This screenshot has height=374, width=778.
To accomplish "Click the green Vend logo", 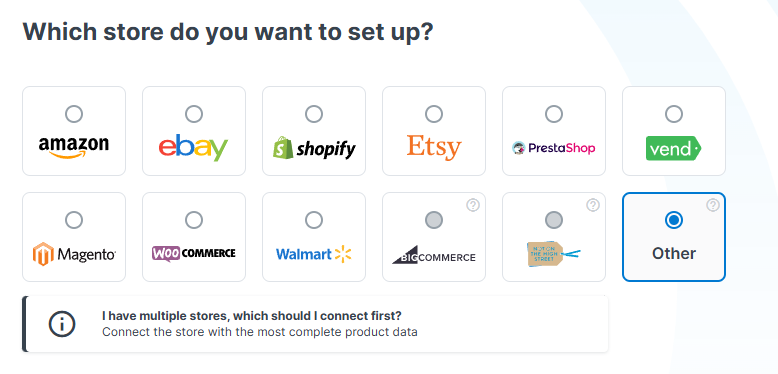I will [673, 148].
